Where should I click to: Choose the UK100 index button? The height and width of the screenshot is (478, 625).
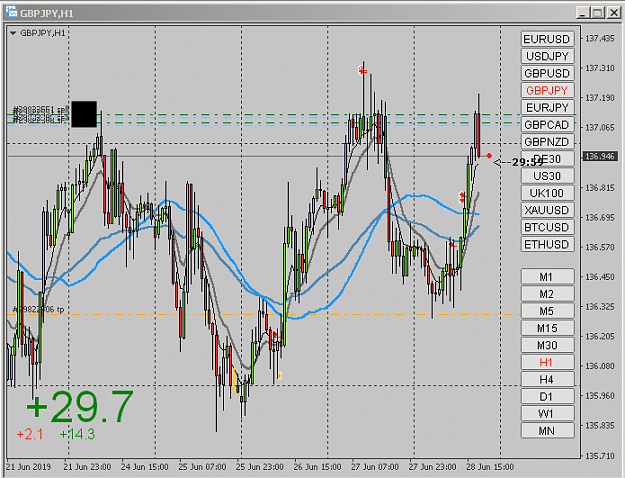point(547,193)
